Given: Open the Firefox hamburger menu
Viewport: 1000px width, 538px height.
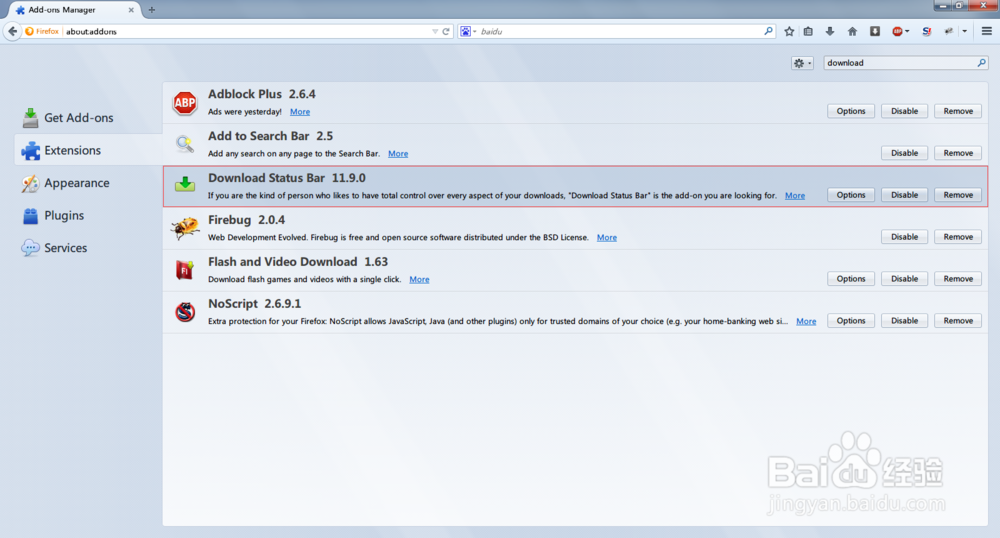Looking at the screenshot, I should click(x=986, y=31).
